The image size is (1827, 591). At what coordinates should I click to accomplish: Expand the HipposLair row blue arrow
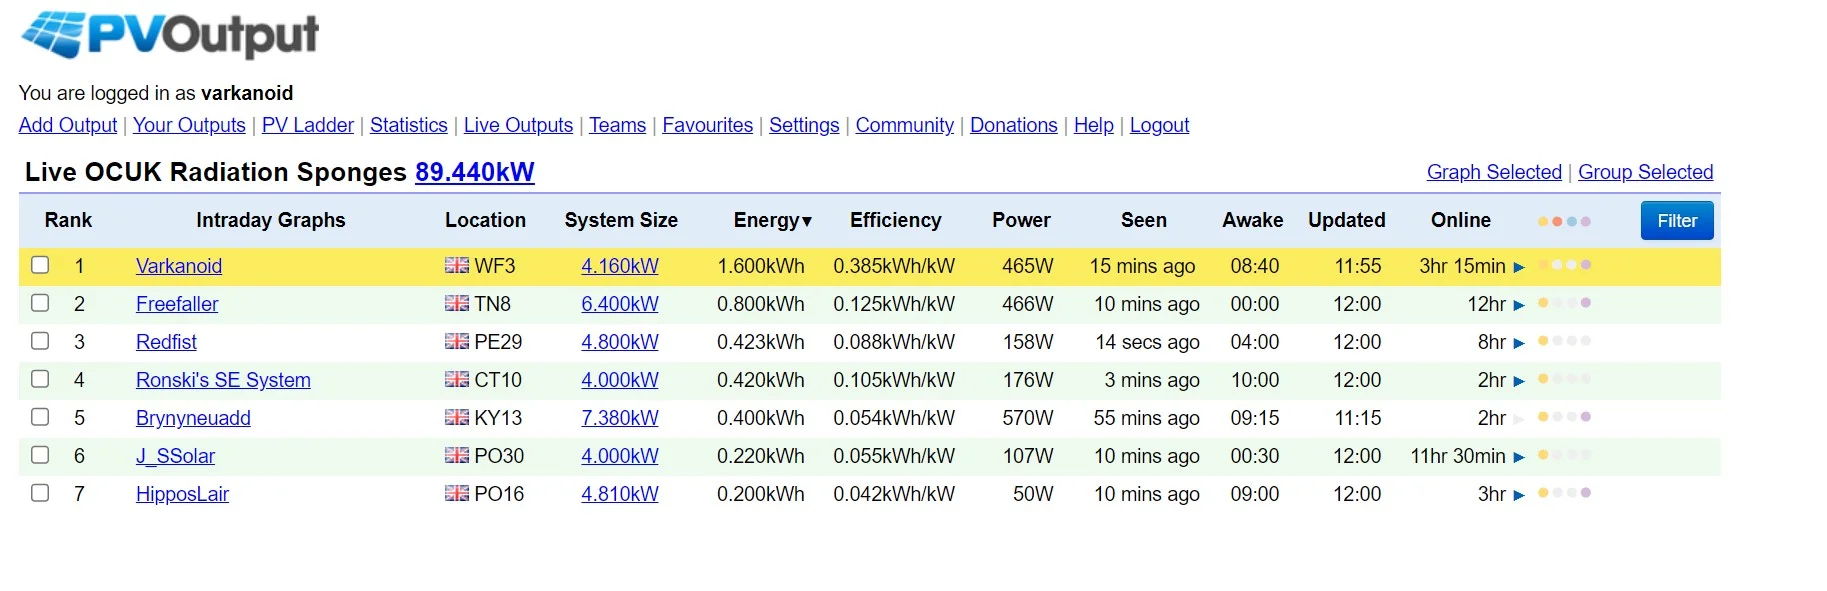1519,495
